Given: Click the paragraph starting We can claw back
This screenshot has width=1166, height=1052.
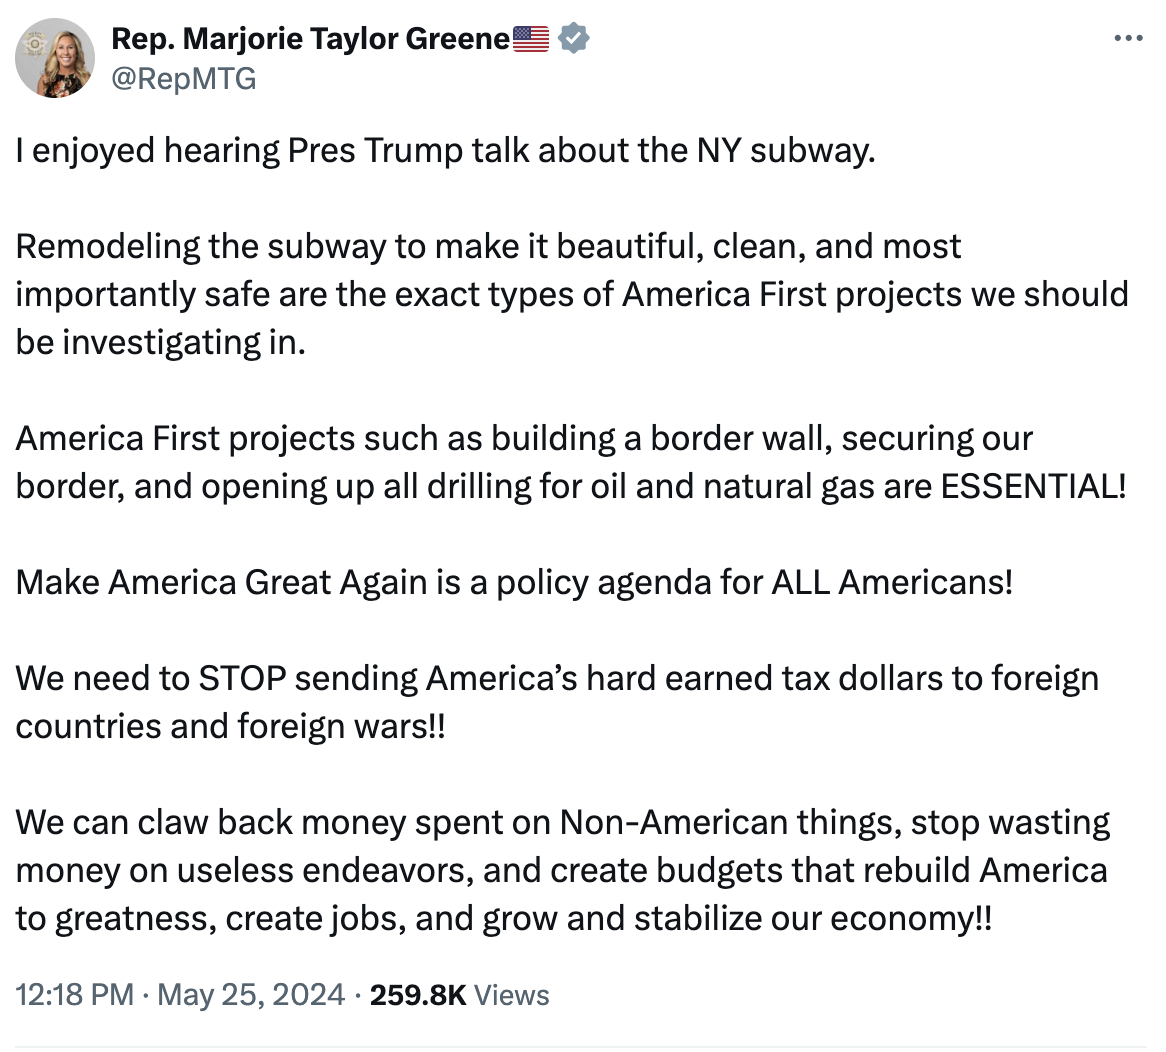Looking at the screenshot, I should click(x=563, y=871).
